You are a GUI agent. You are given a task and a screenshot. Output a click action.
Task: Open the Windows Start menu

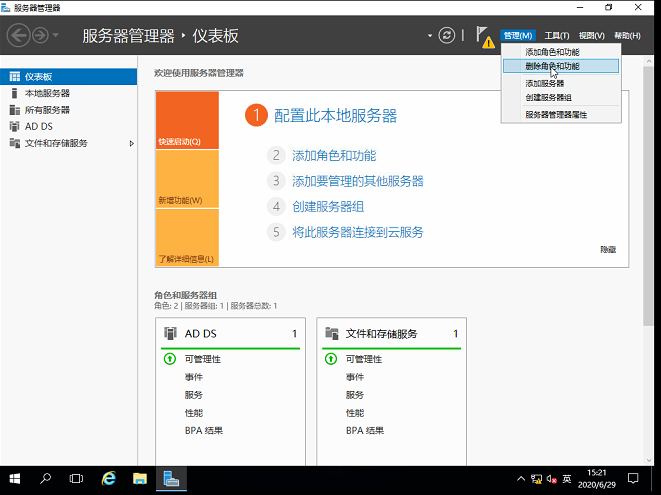[x=15, y=479]
